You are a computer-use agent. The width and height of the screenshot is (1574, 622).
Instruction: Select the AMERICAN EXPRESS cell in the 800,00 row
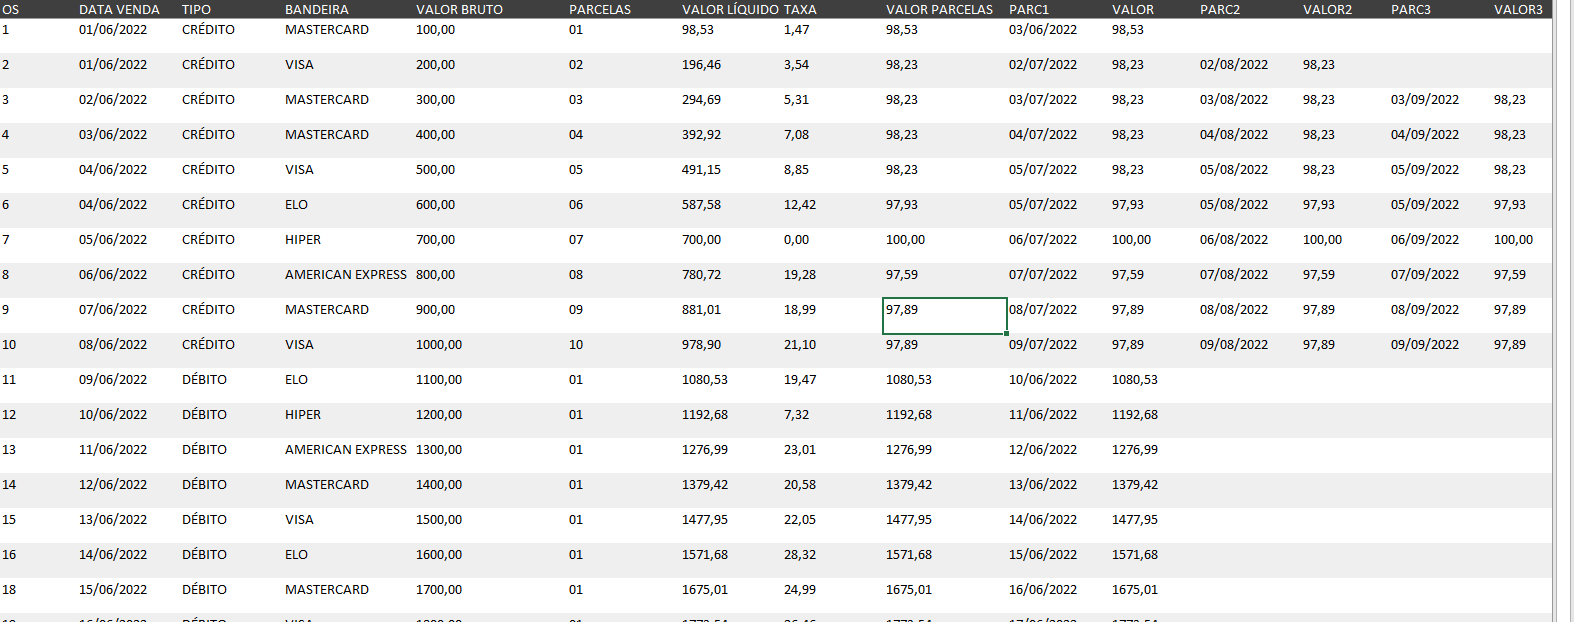point(346,275)
